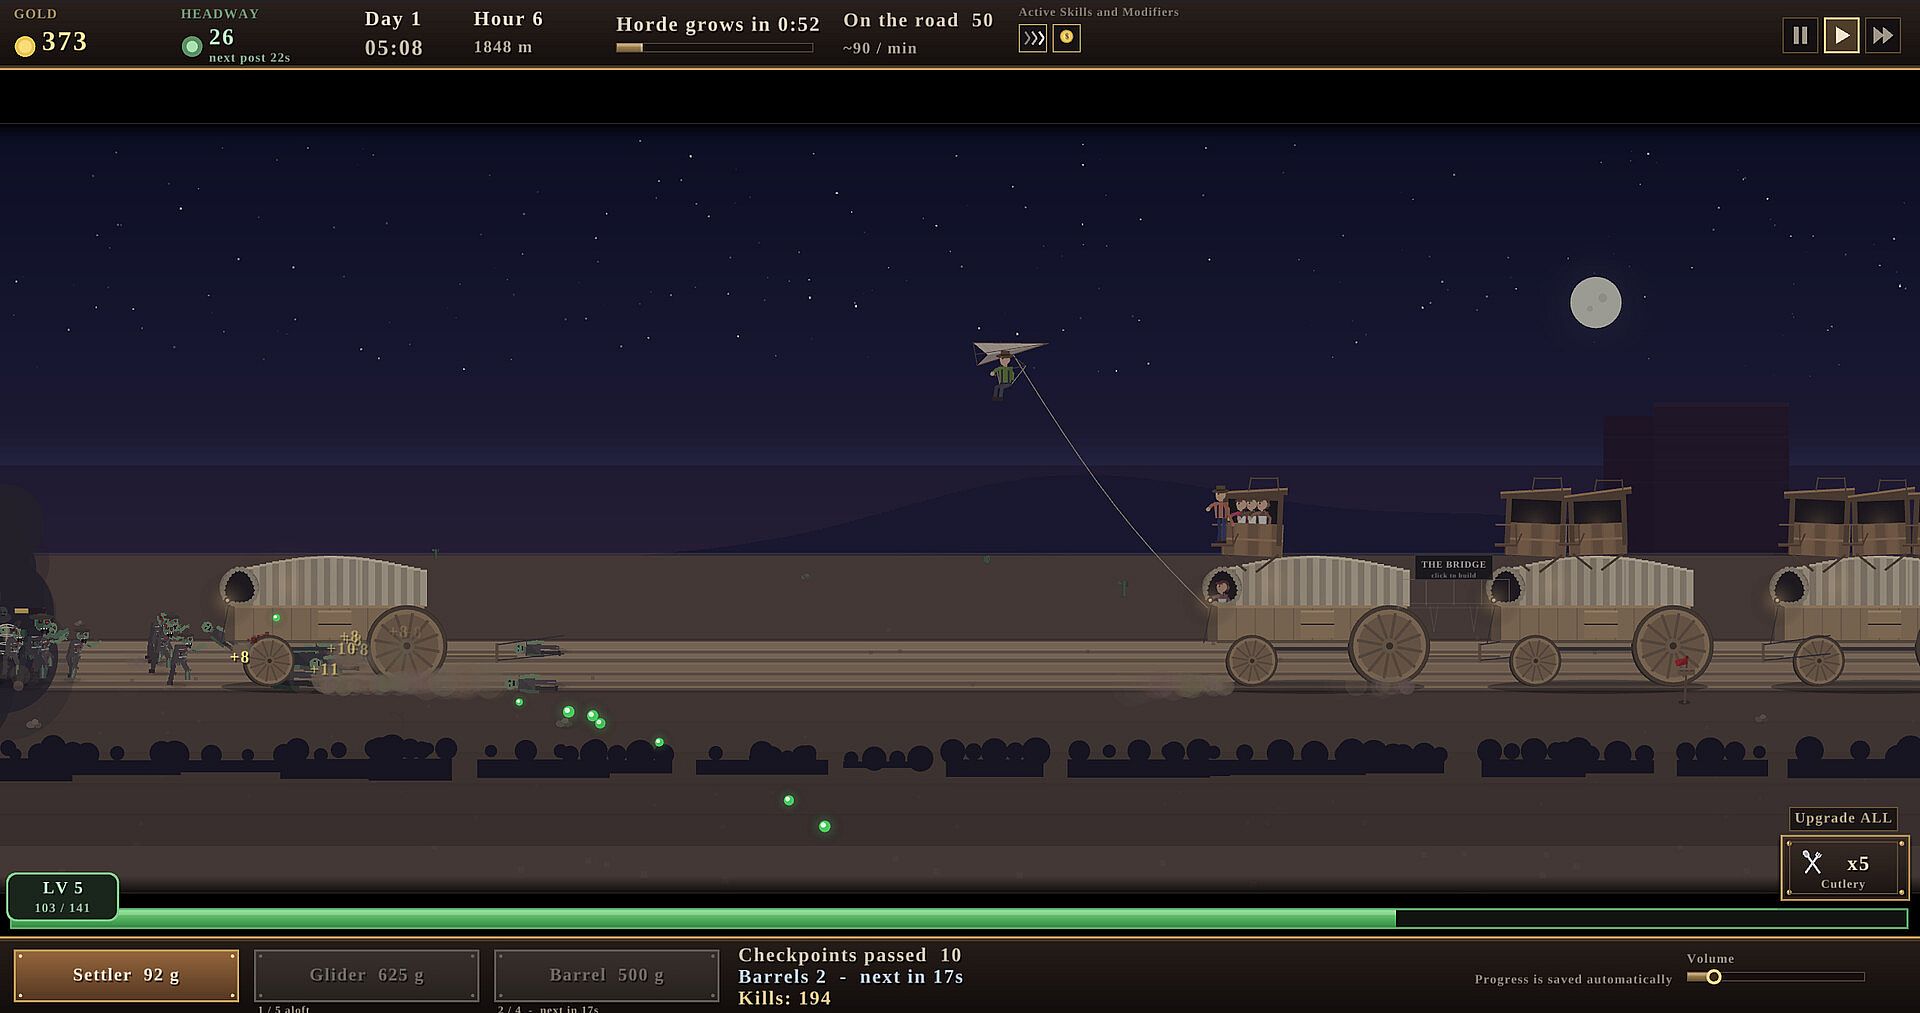
Task: Pause the game
Action: (1800, 36)
